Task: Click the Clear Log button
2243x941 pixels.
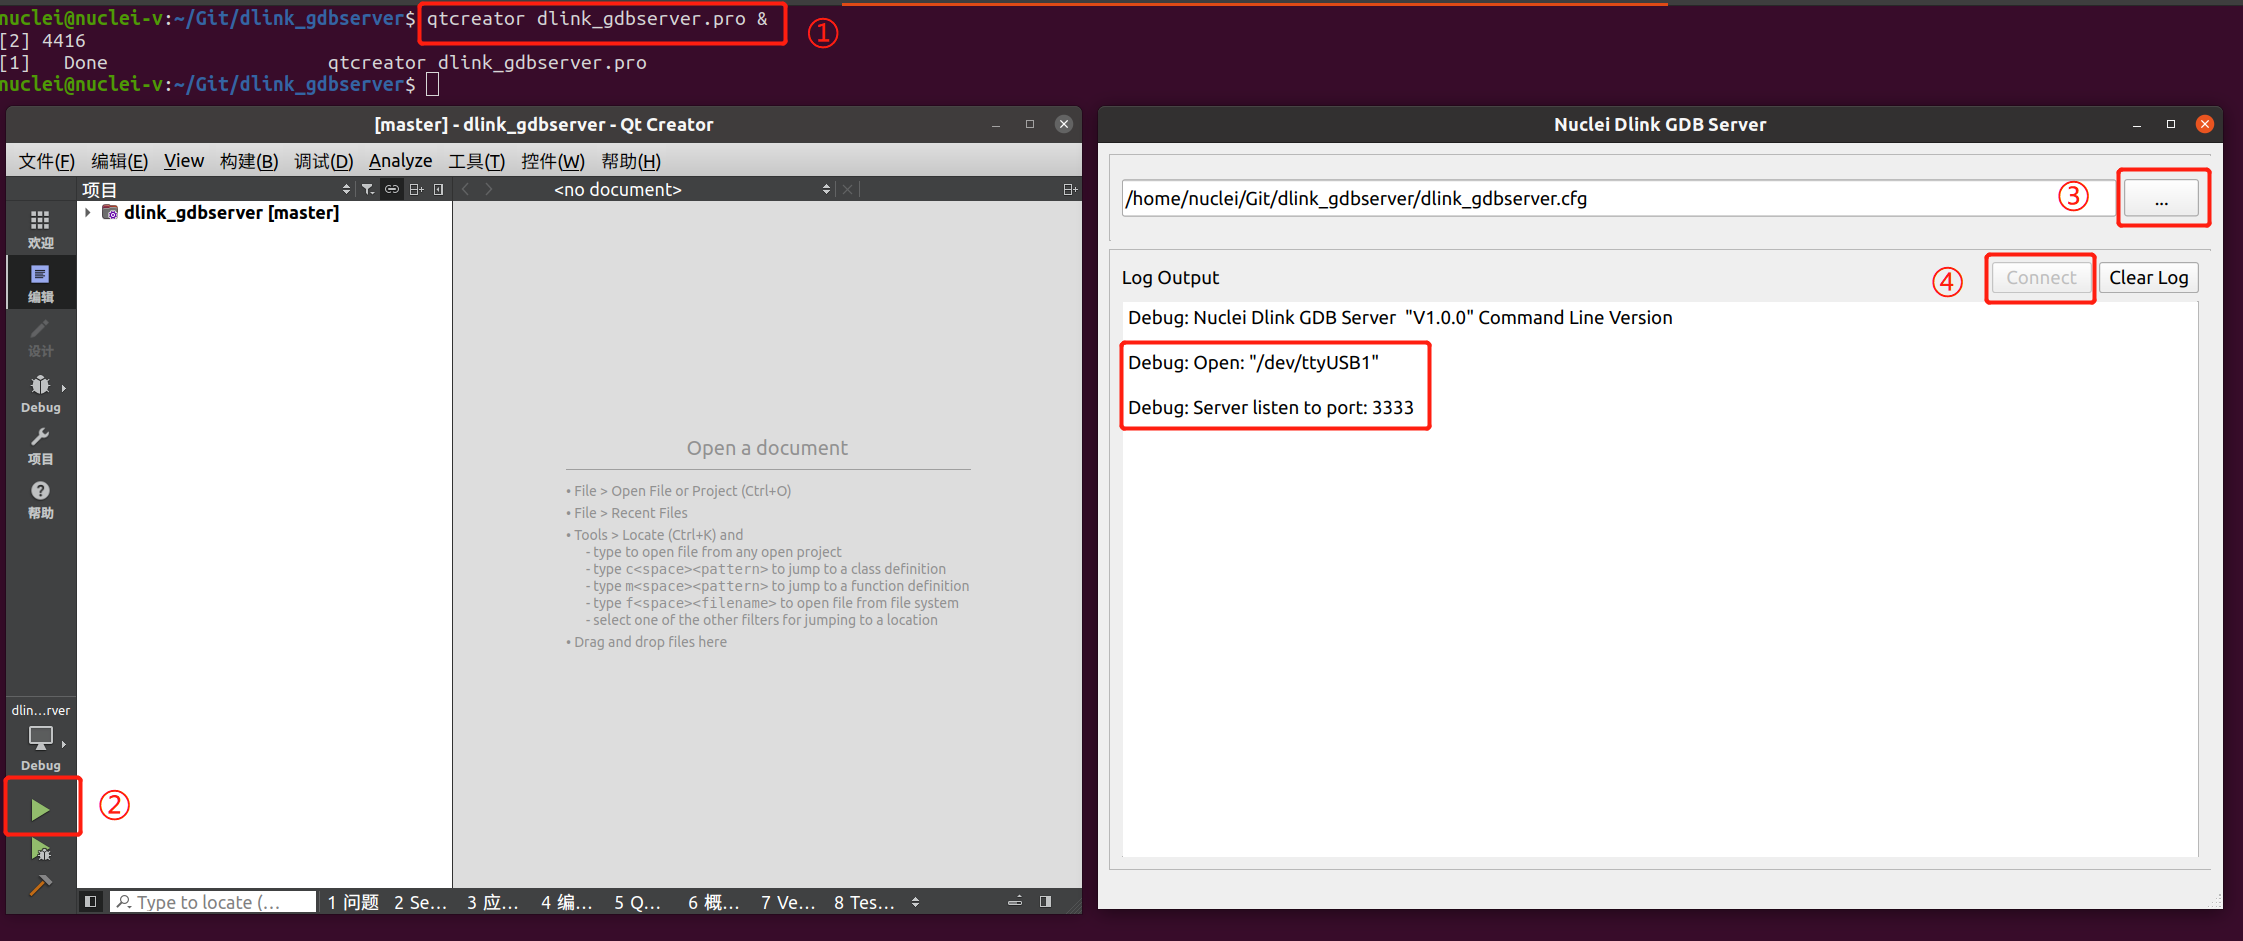Action: pyautogui.click(x=2148, y=278)
